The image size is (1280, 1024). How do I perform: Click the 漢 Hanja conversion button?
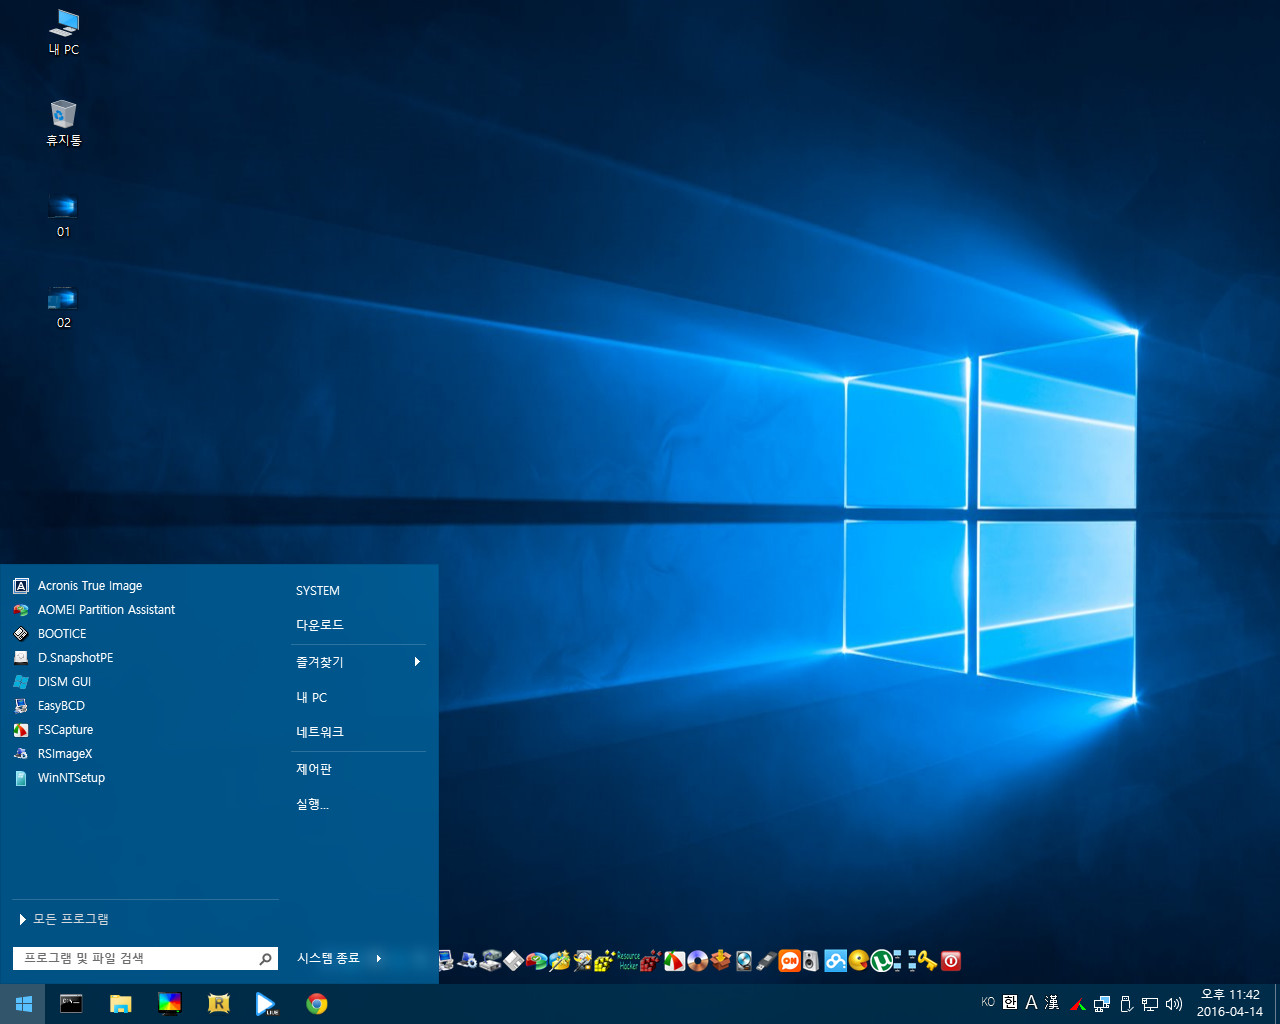(1052, 1002)
